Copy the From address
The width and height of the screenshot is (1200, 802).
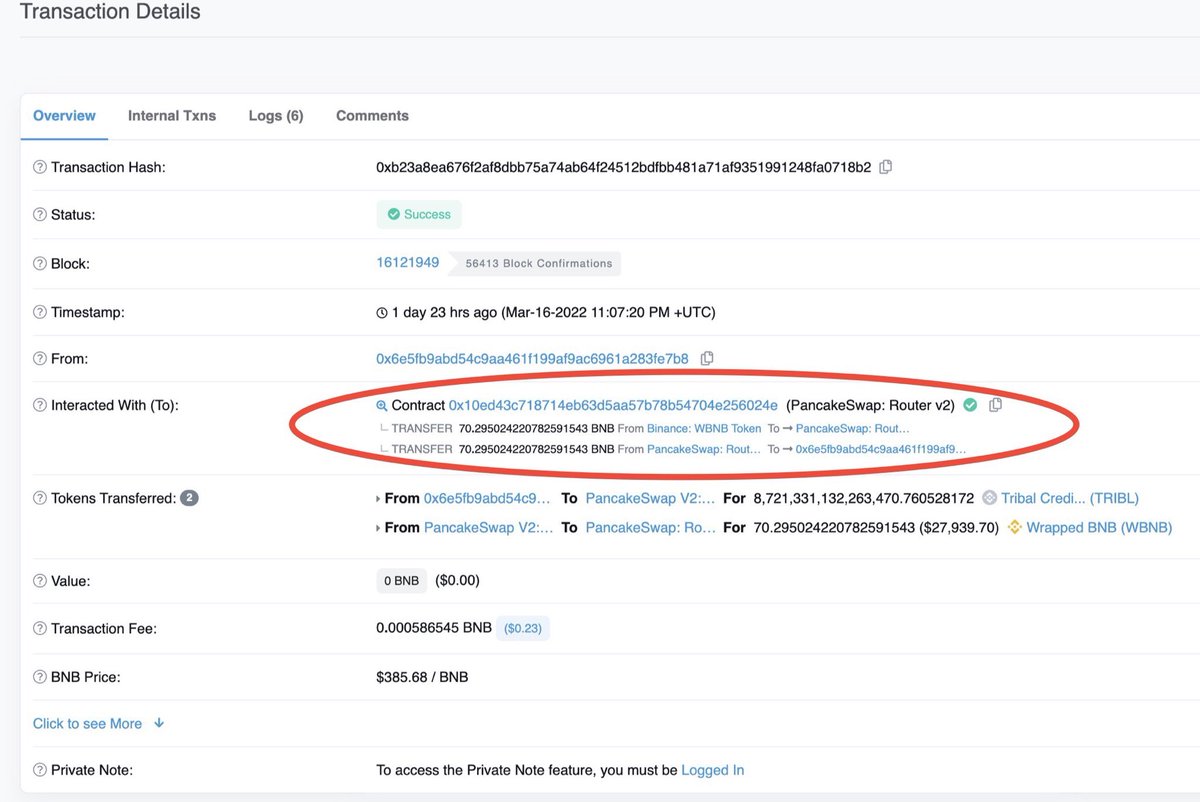point(707,358)
